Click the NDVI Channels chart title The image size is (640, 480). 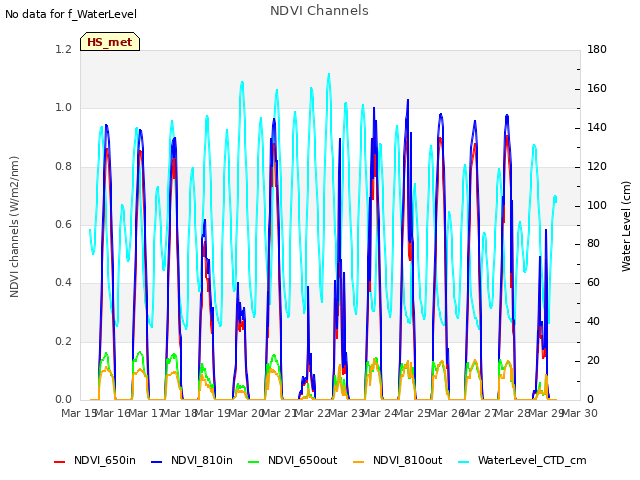point(319,11)
